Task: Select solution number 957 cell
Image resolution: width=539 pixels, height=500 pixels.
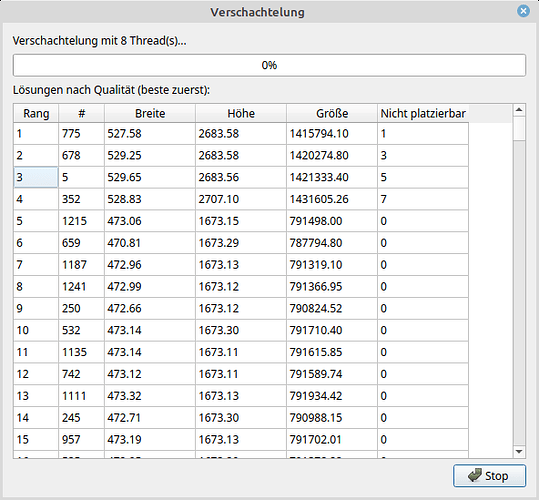Action: pyautogui.click(x=81, y=440)
